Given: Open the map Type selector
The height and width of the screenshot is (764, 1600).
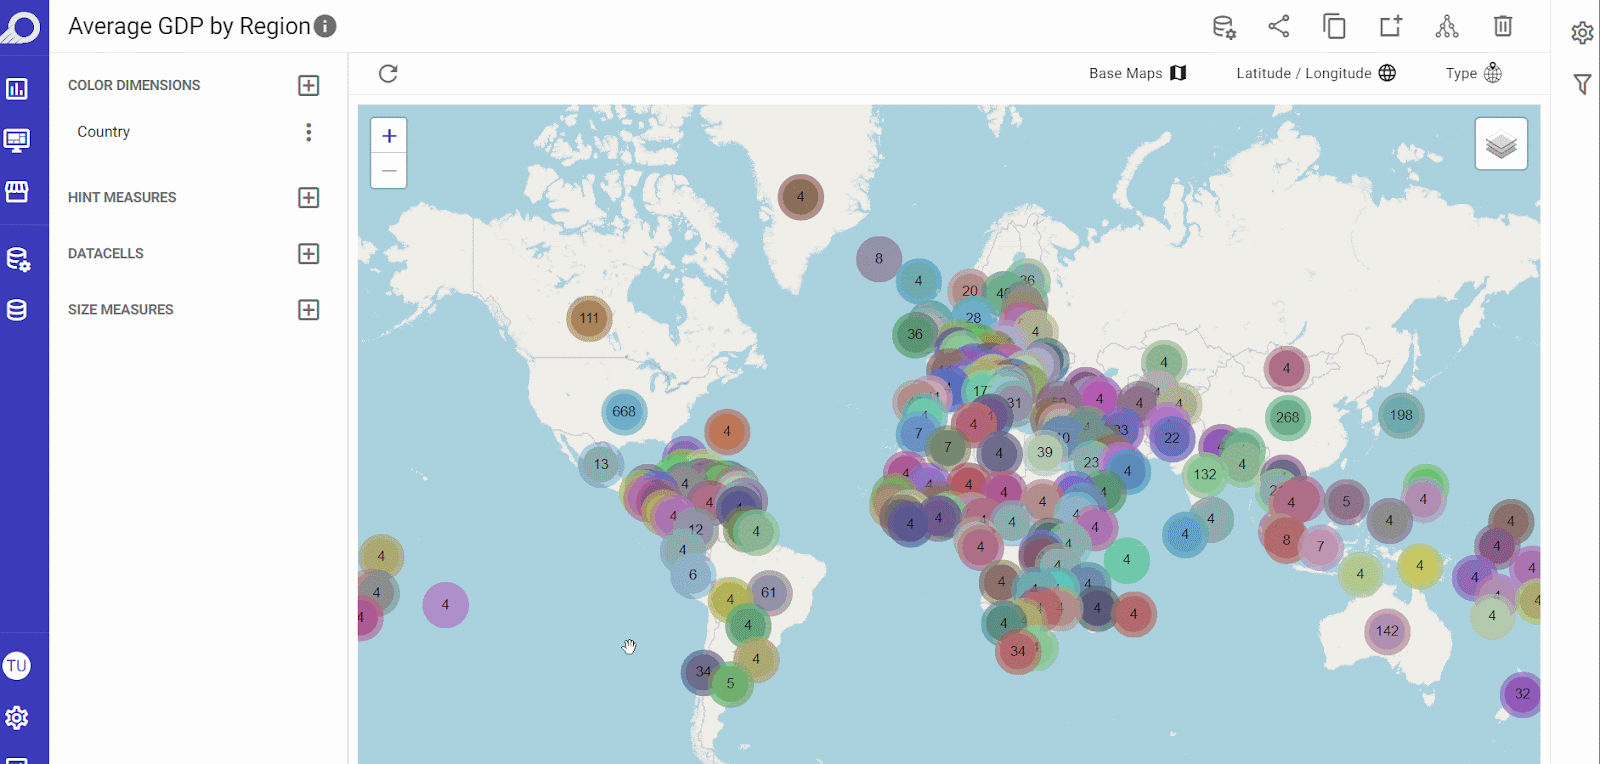Looking at the screenshot, I should pyautogui.click(x=1474, y=73).
